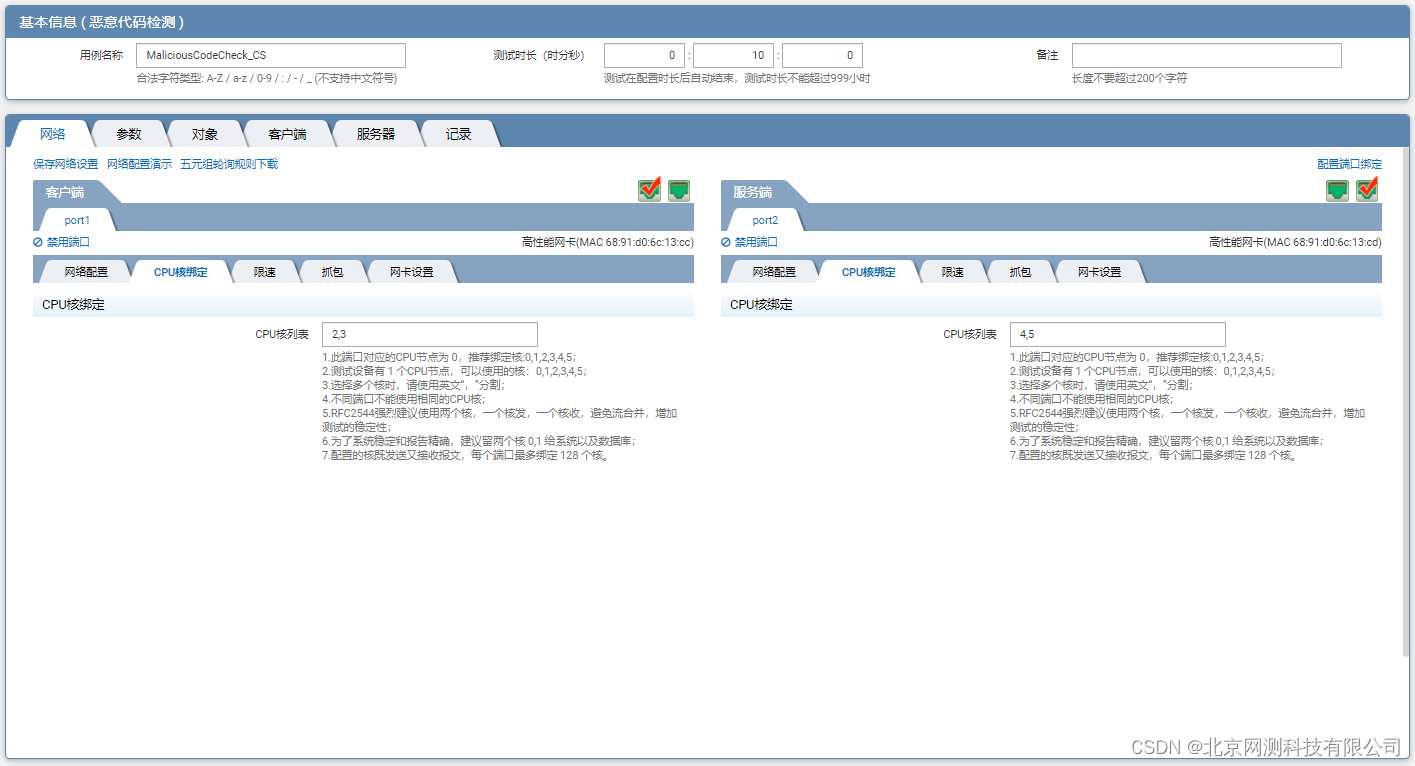Click the 配置端口绑定 link
Viewport: 1415px width, 766px height.
point(1350,164)
